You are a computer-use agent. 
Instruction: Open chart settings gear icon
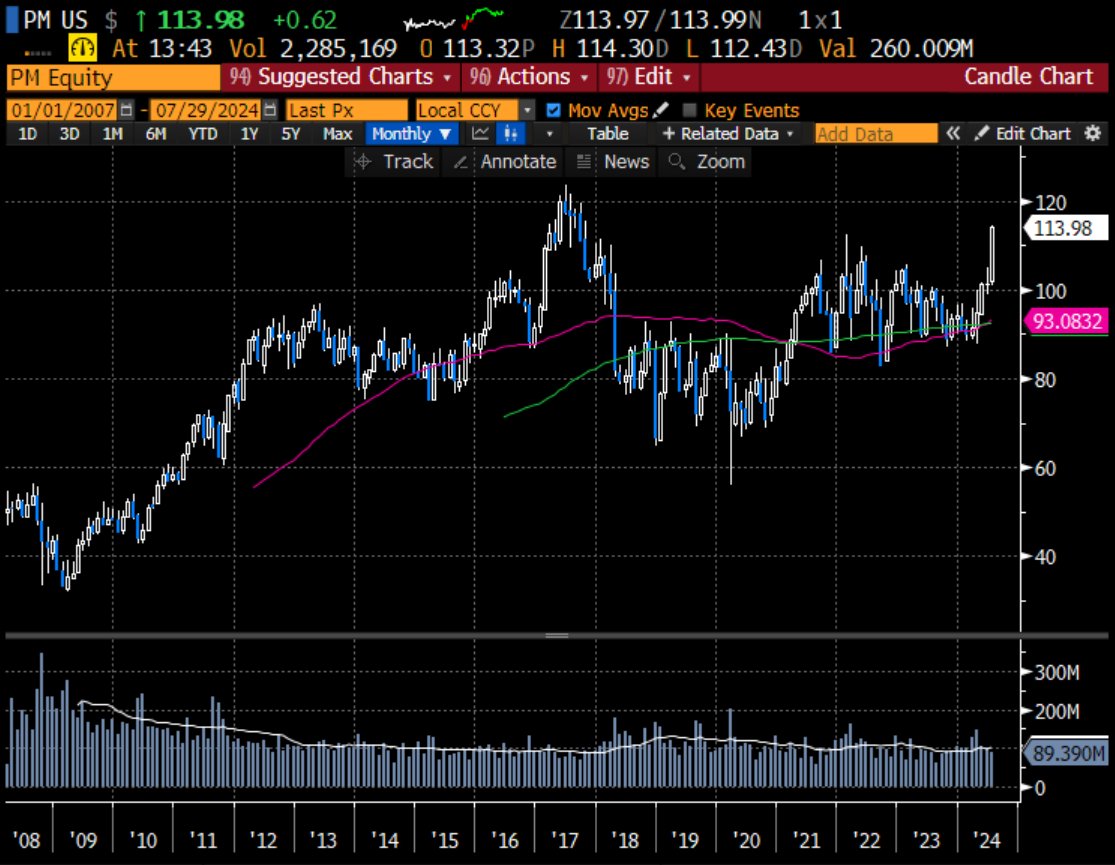(x=1093, y=134)
